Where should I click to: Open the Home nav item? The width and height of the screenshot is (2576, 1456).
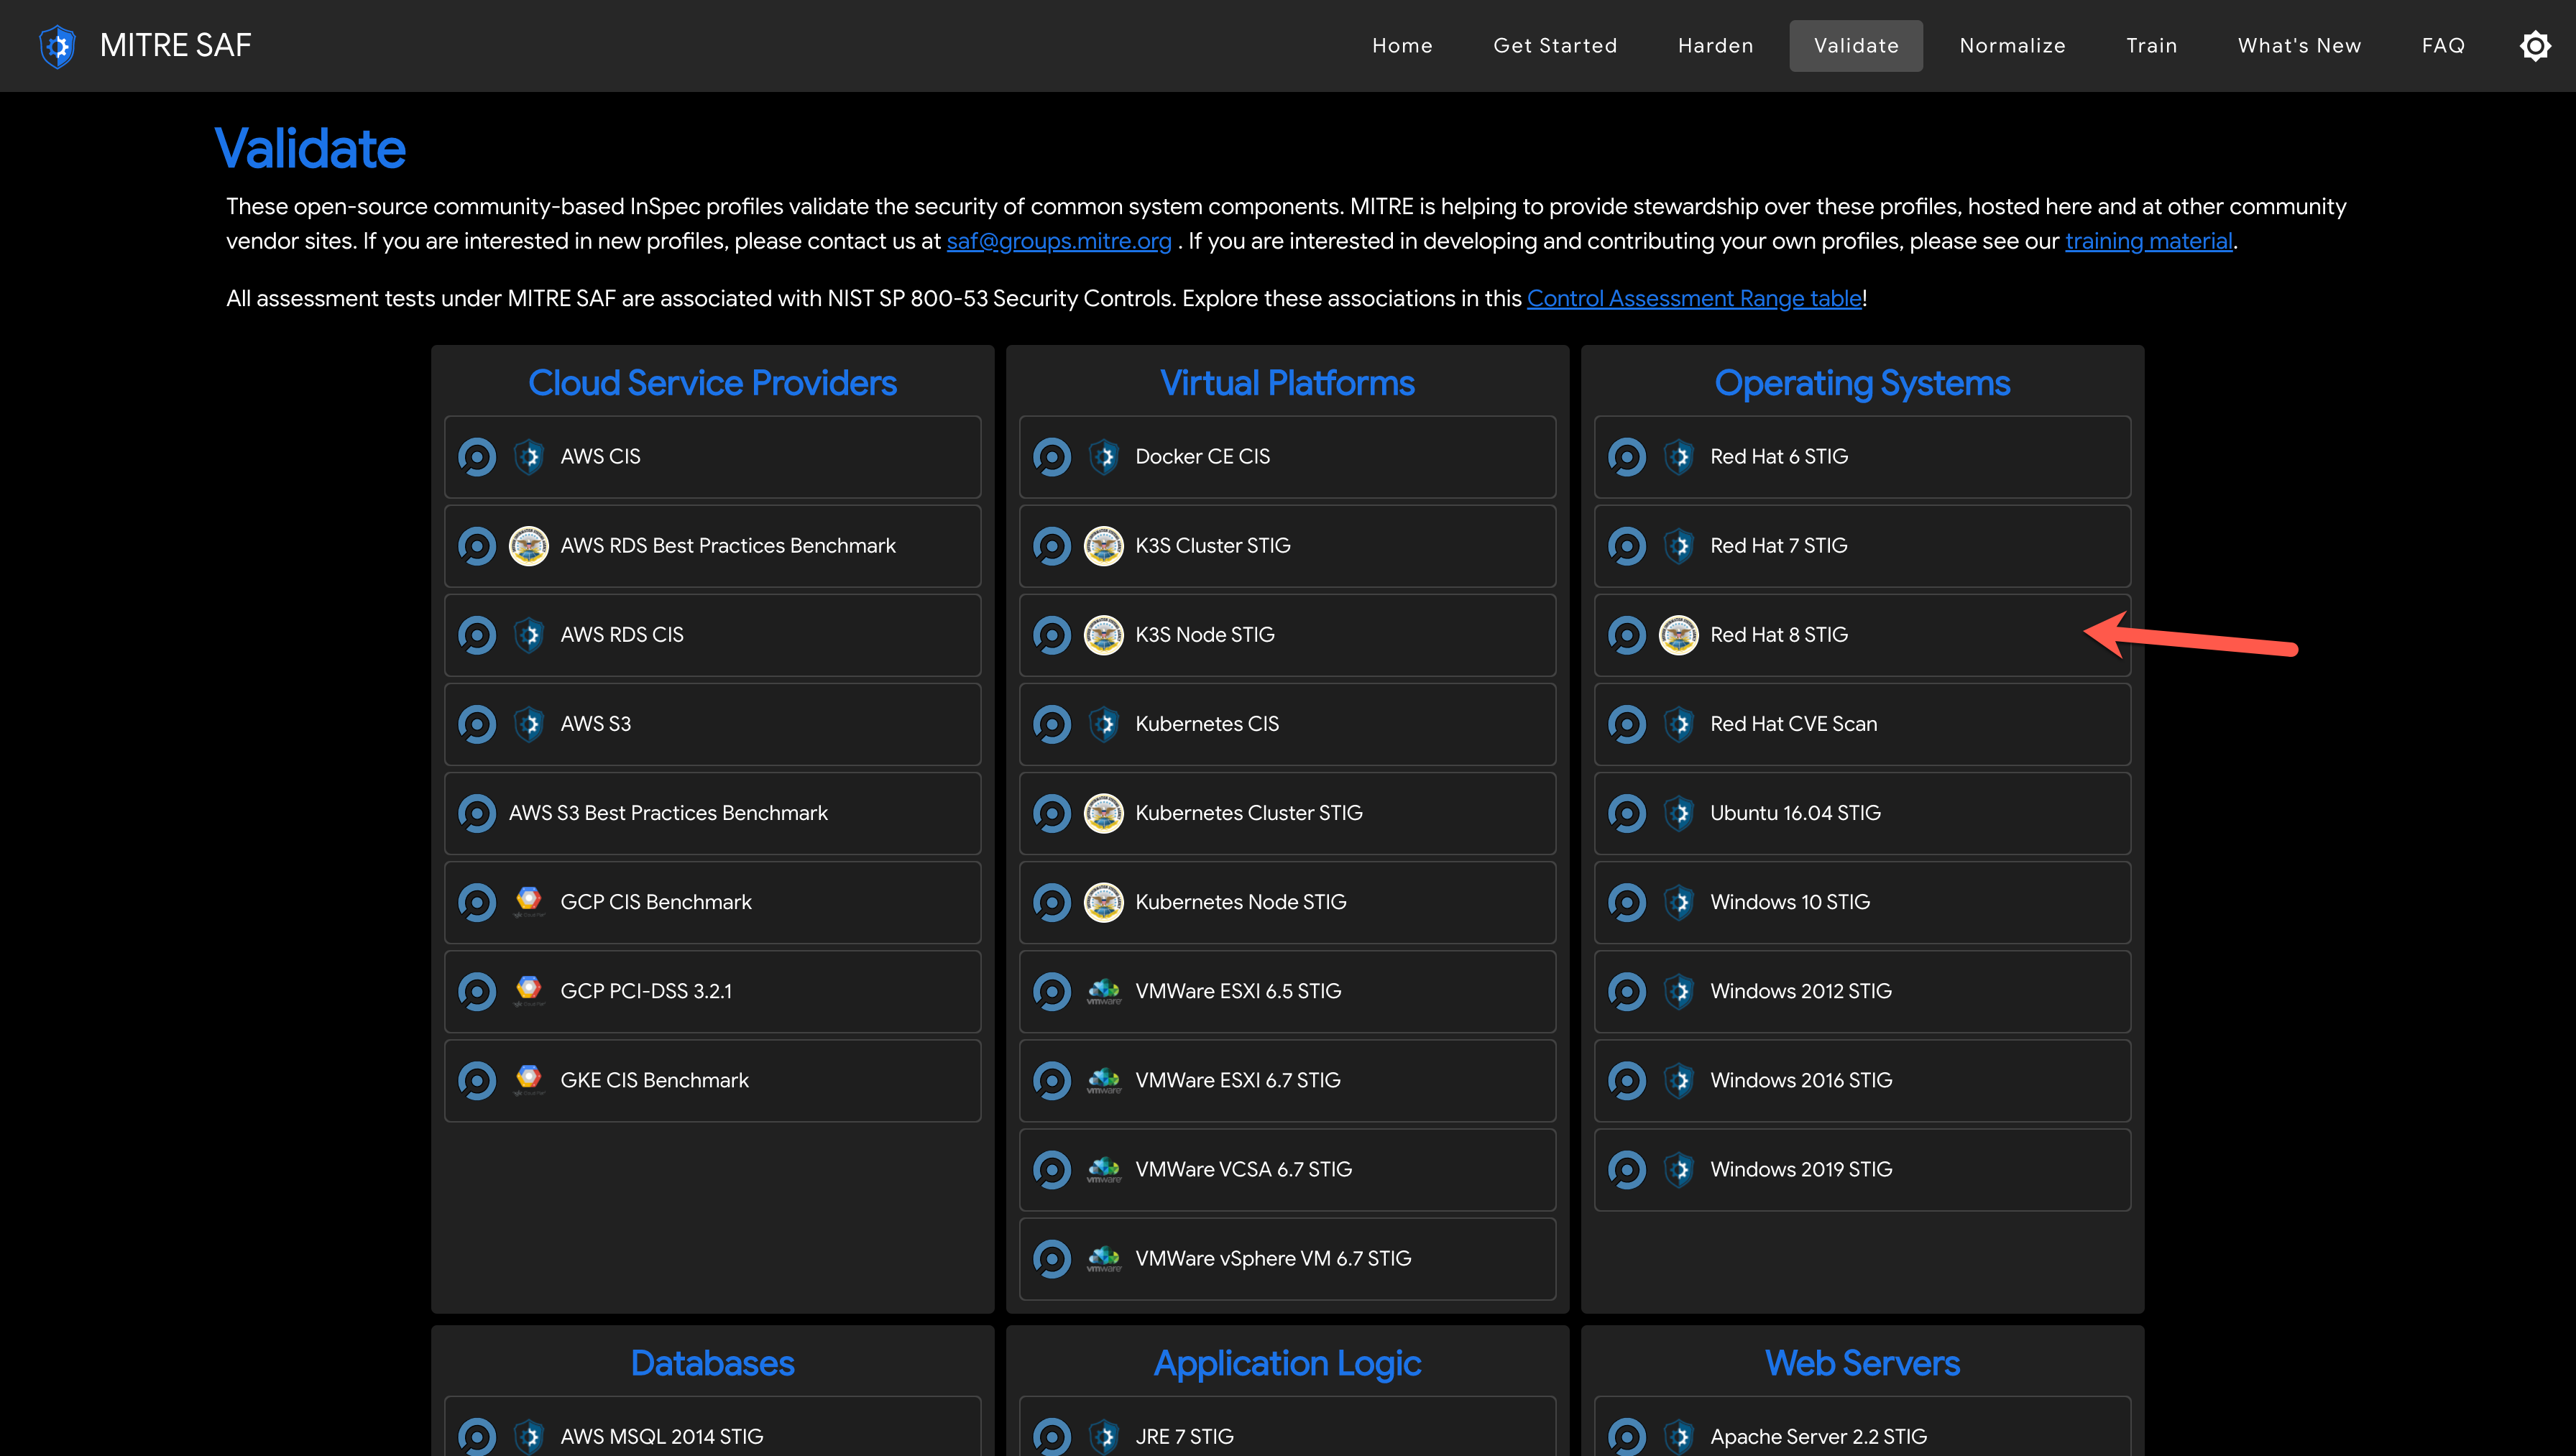[1402, 46]
